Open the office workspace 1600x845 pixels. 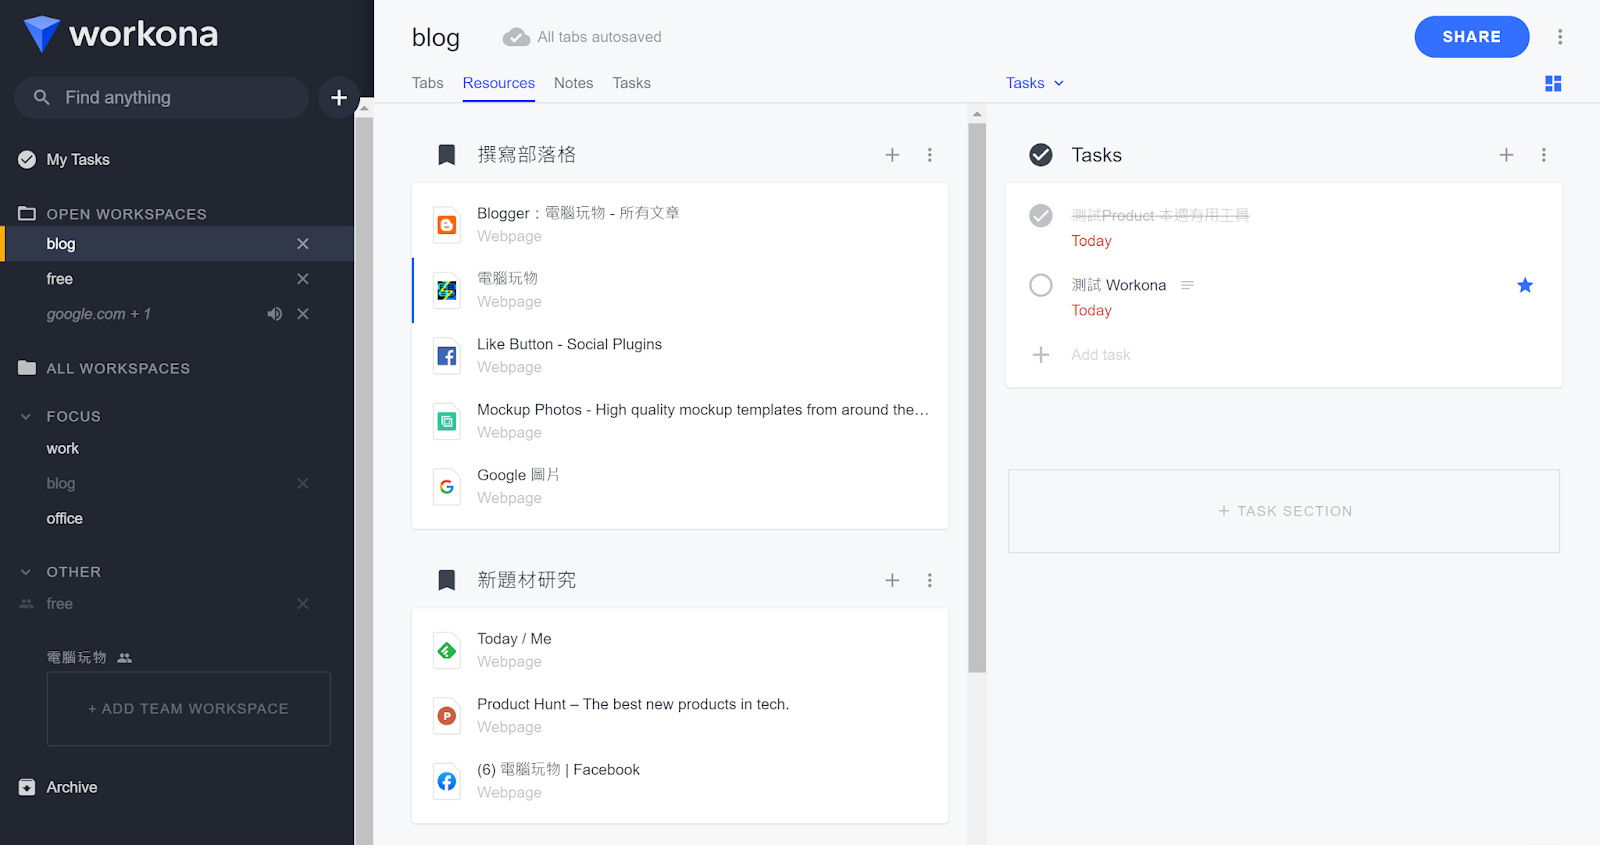(x=65, y=518)
